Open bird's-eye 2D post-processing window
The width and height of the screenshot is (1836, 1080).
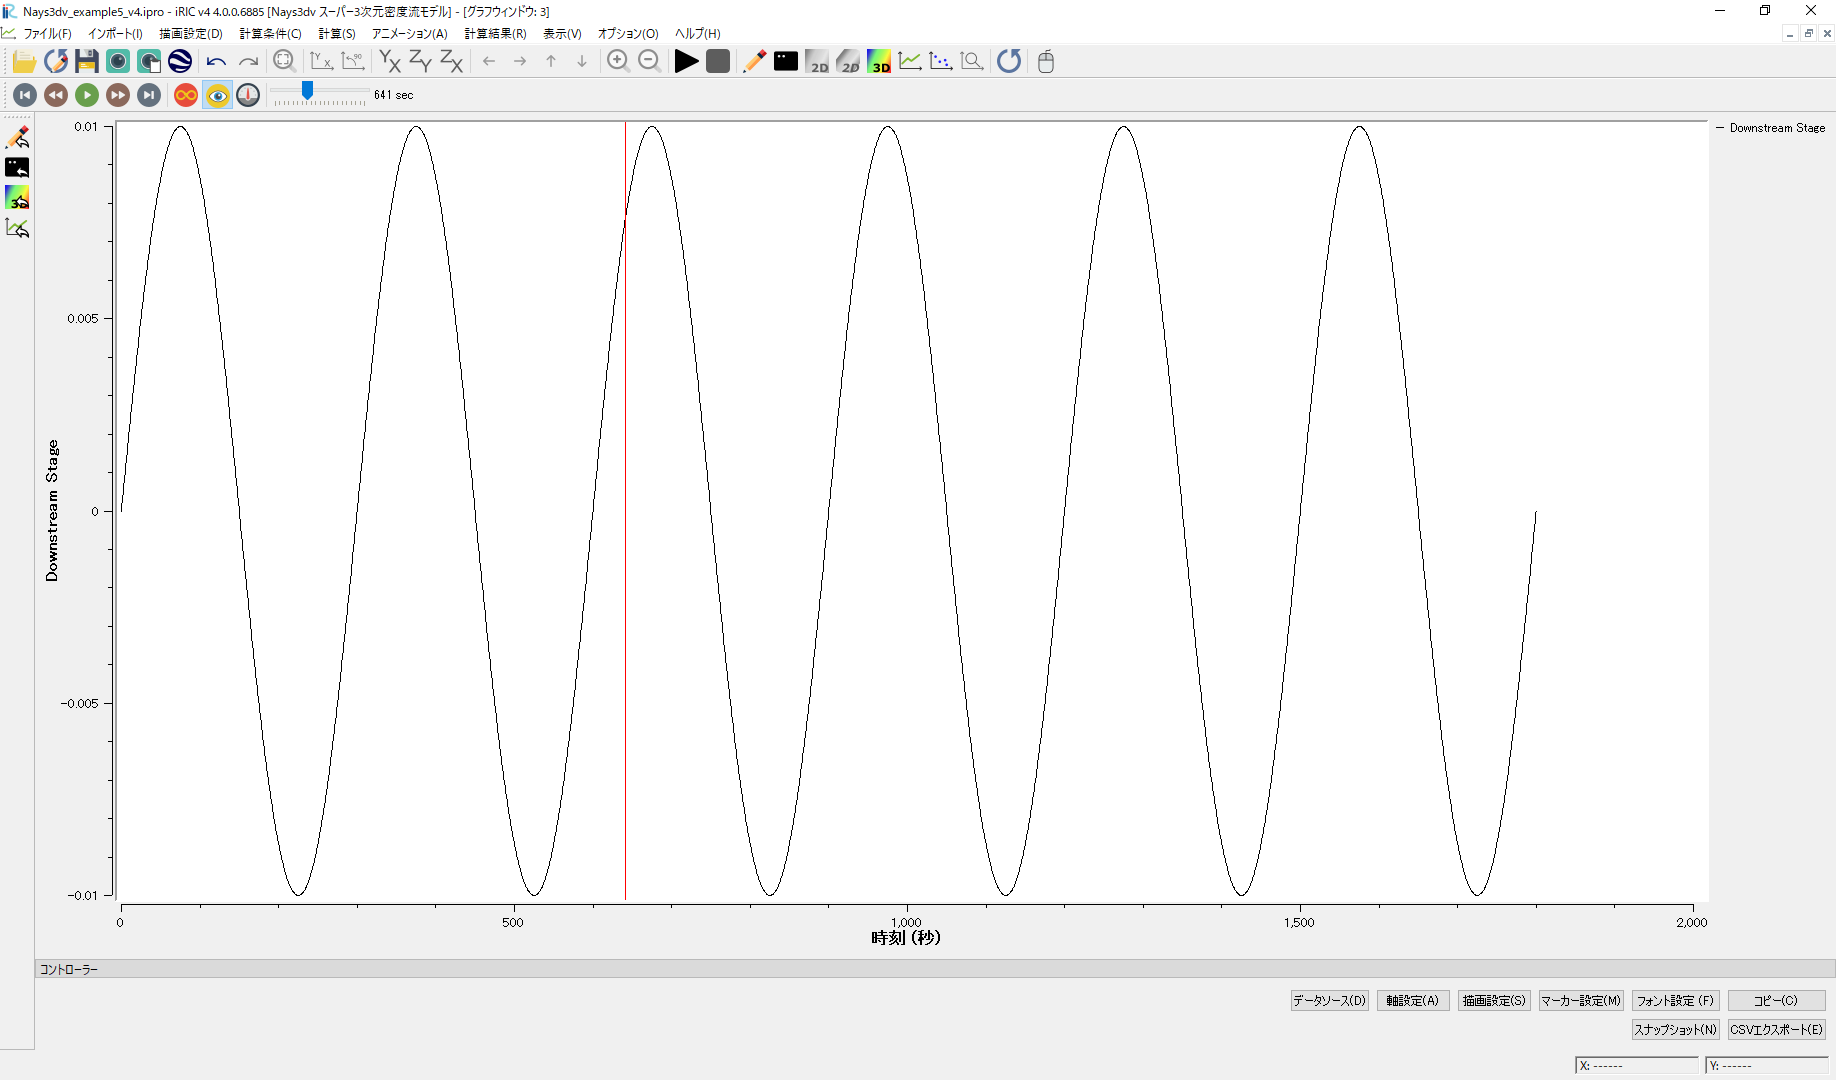point(848,62)
